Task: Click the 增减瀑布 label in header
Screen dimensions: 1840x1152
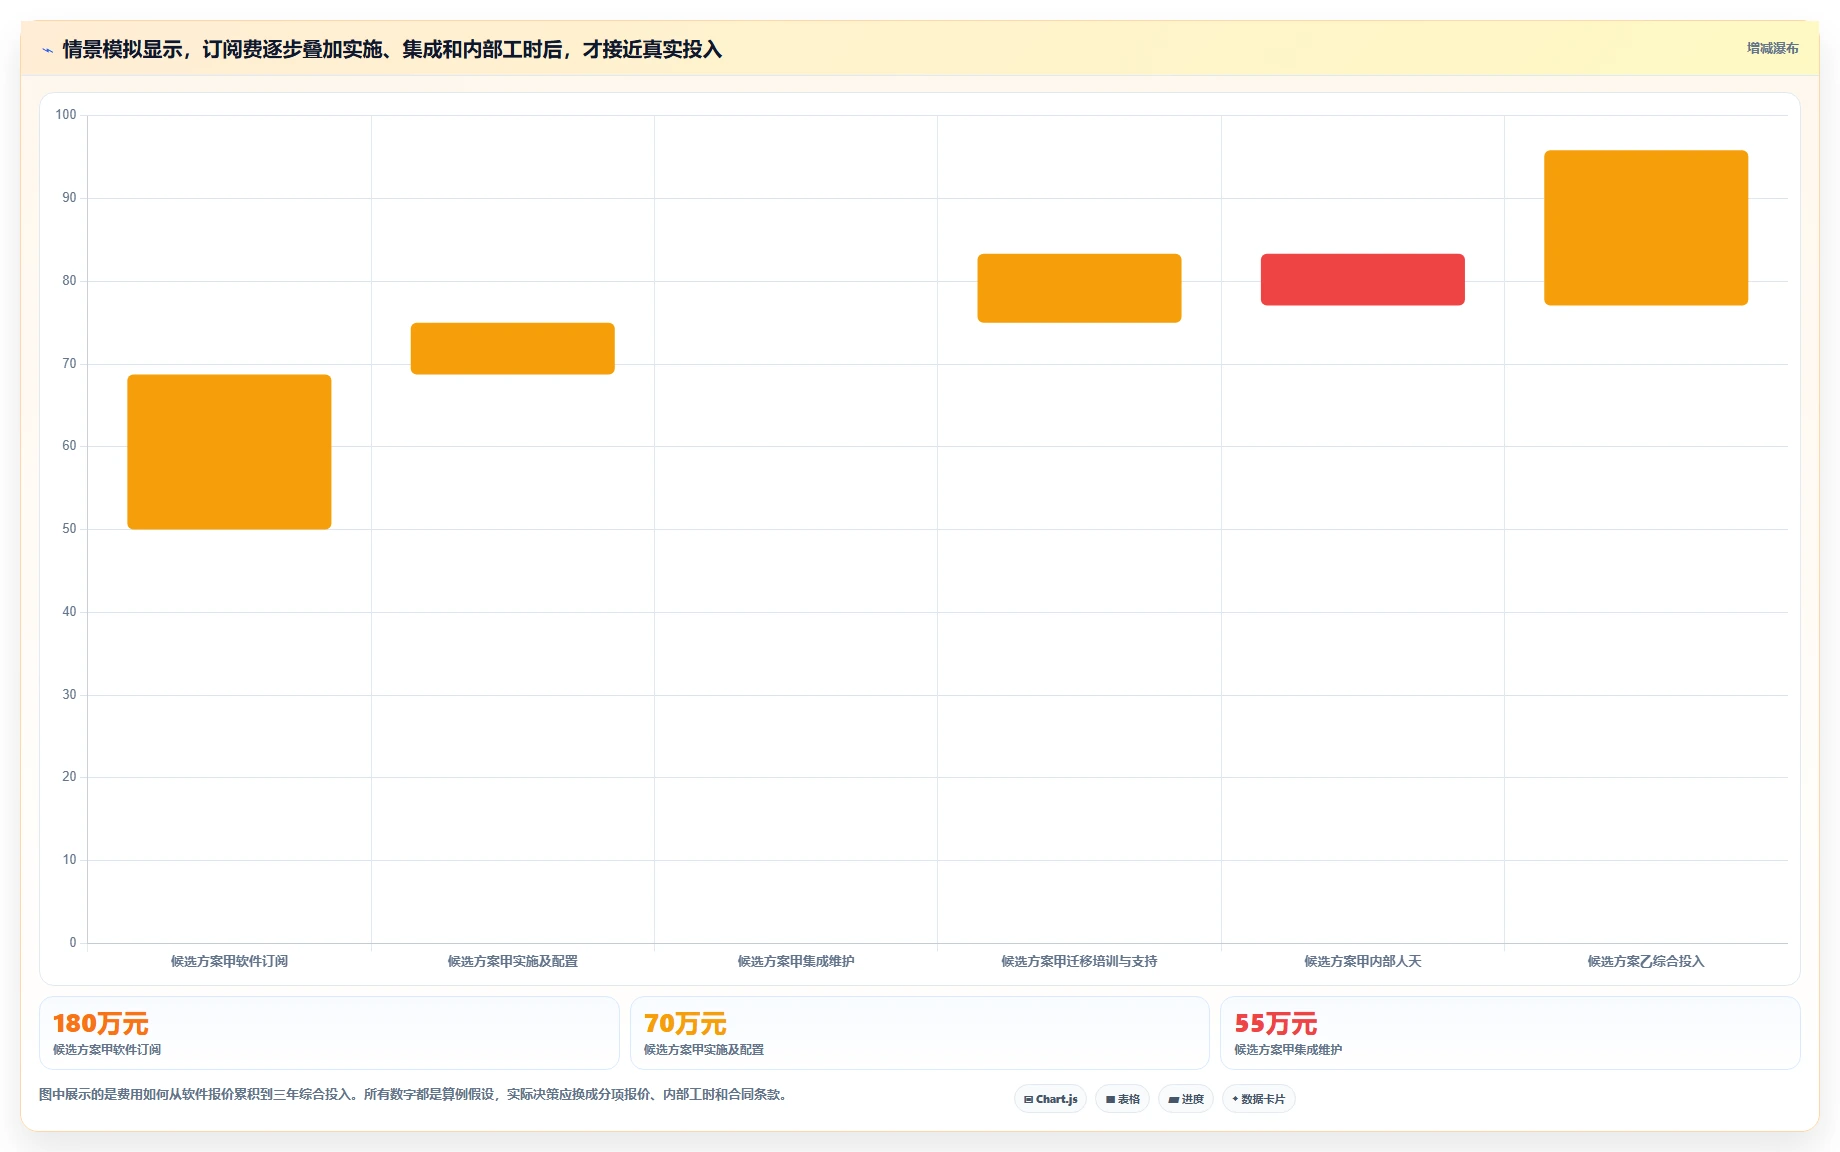Action: click(1772, 48)
